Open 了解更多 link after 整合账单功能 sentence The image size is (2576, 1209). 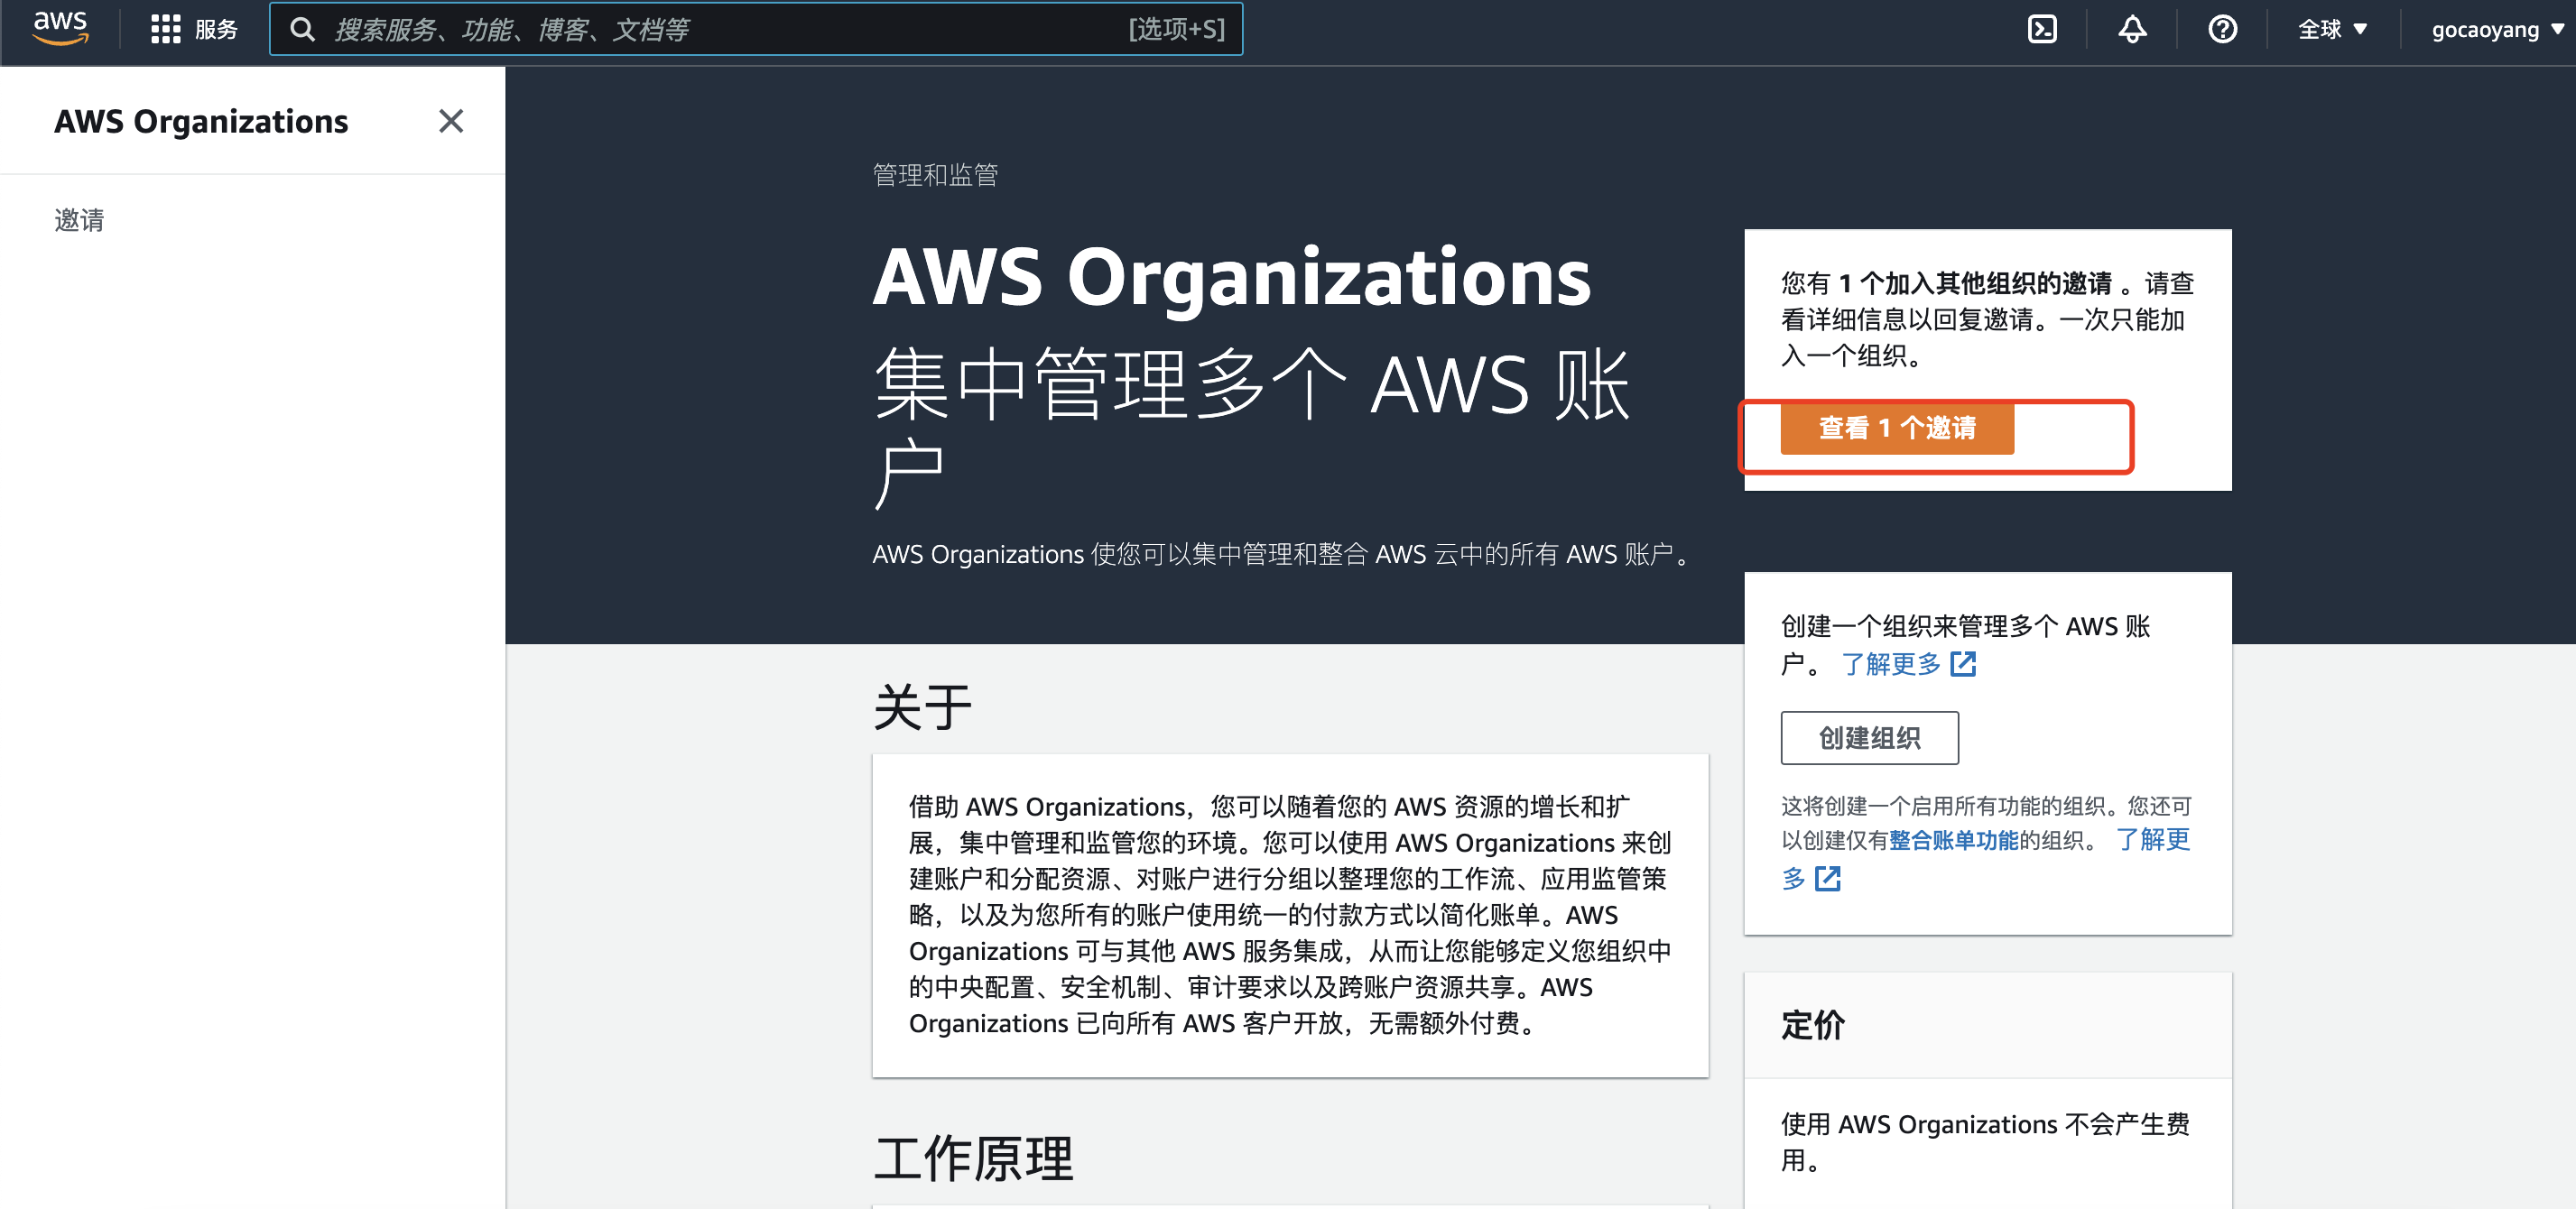(x=2152, y=840)
